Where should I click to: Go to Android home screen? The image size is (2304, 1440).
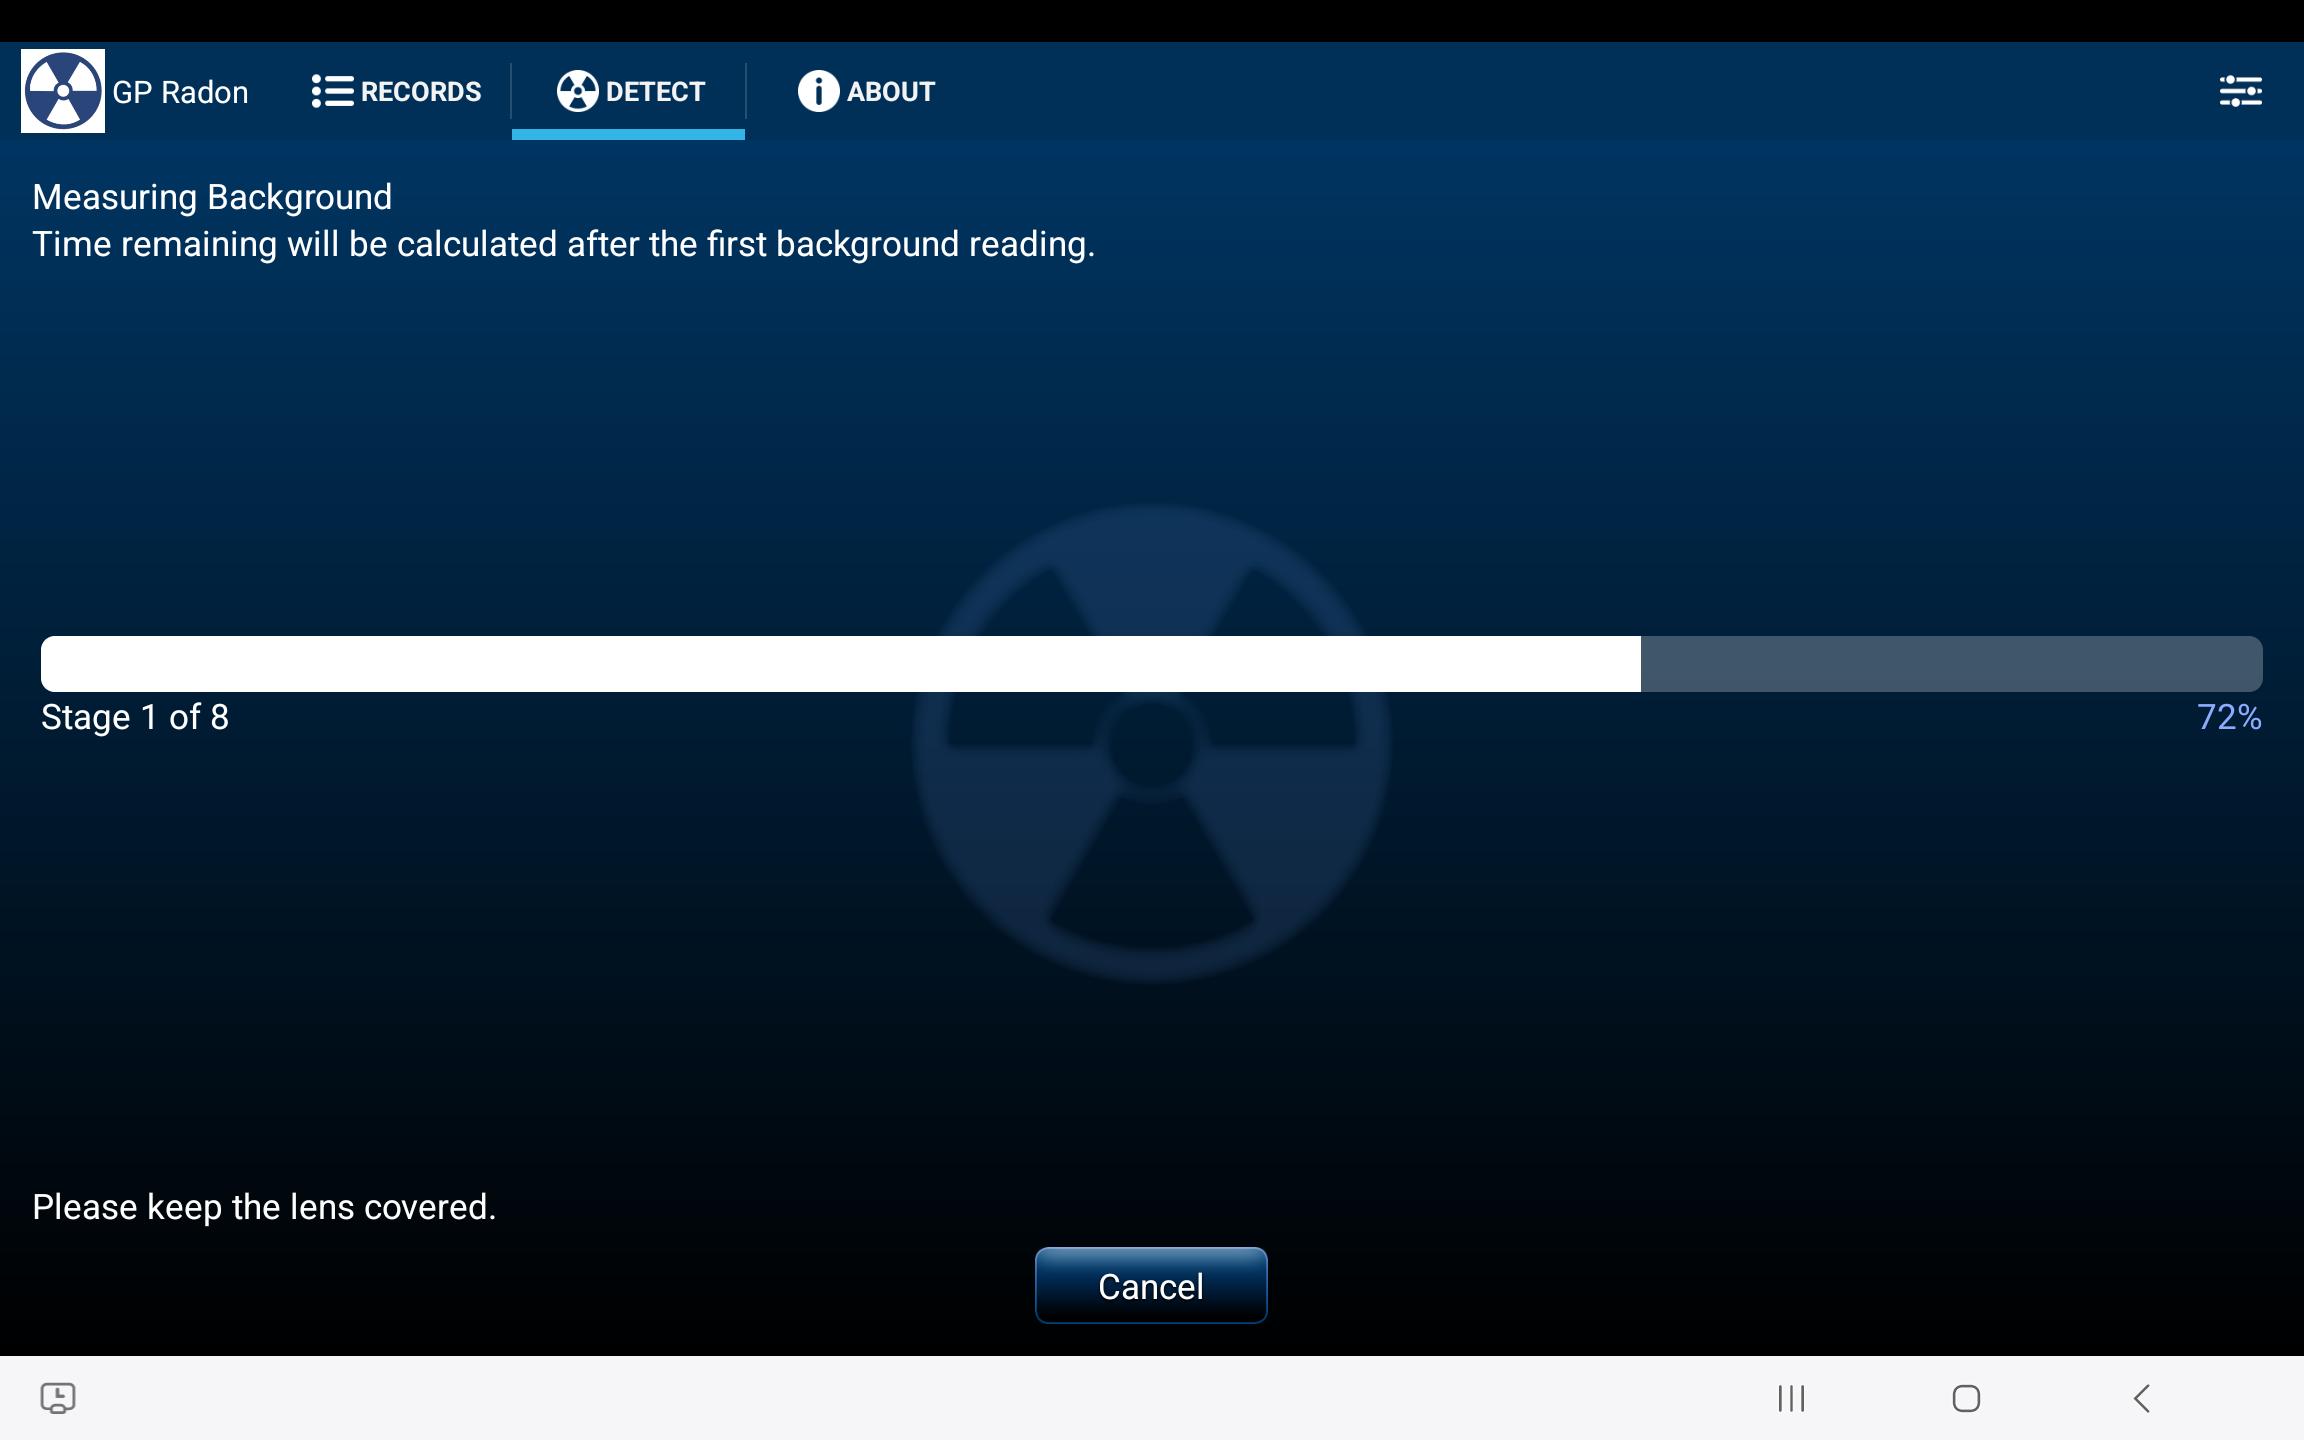pos(1966,1398)
